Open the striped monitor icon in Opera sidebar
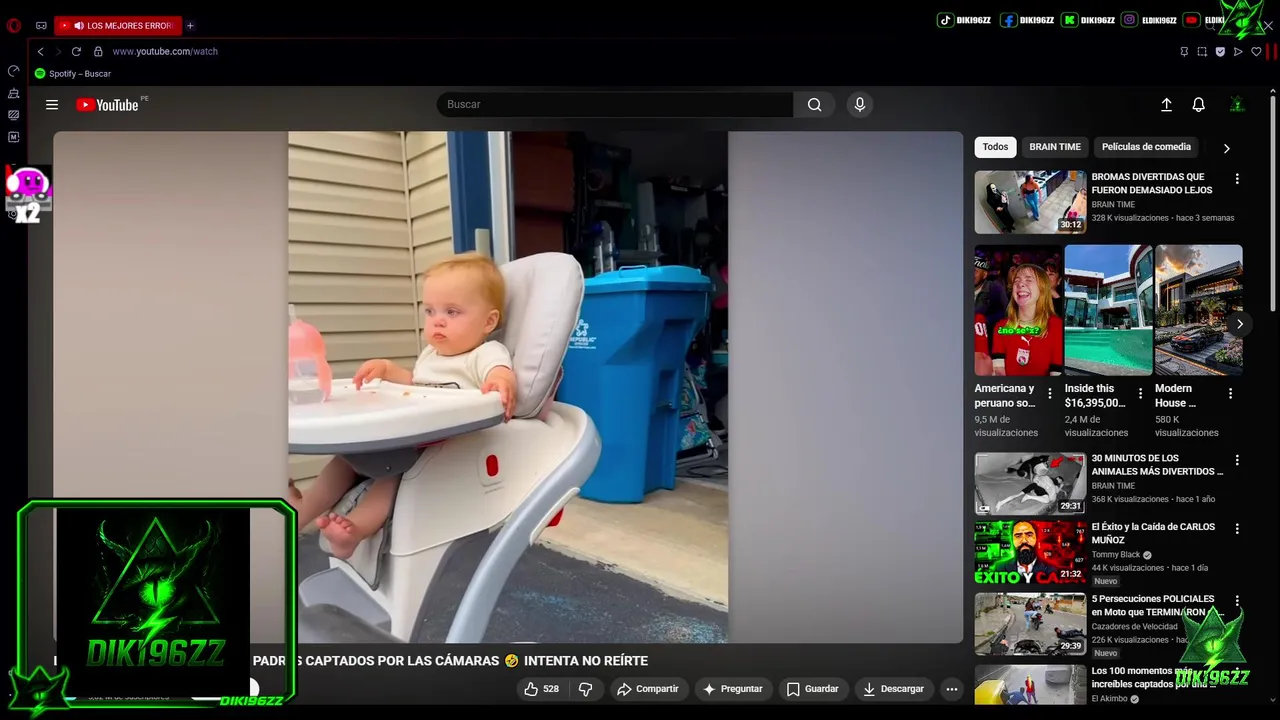This screenshot has width=1280, height=720. [x=14, y=115]
